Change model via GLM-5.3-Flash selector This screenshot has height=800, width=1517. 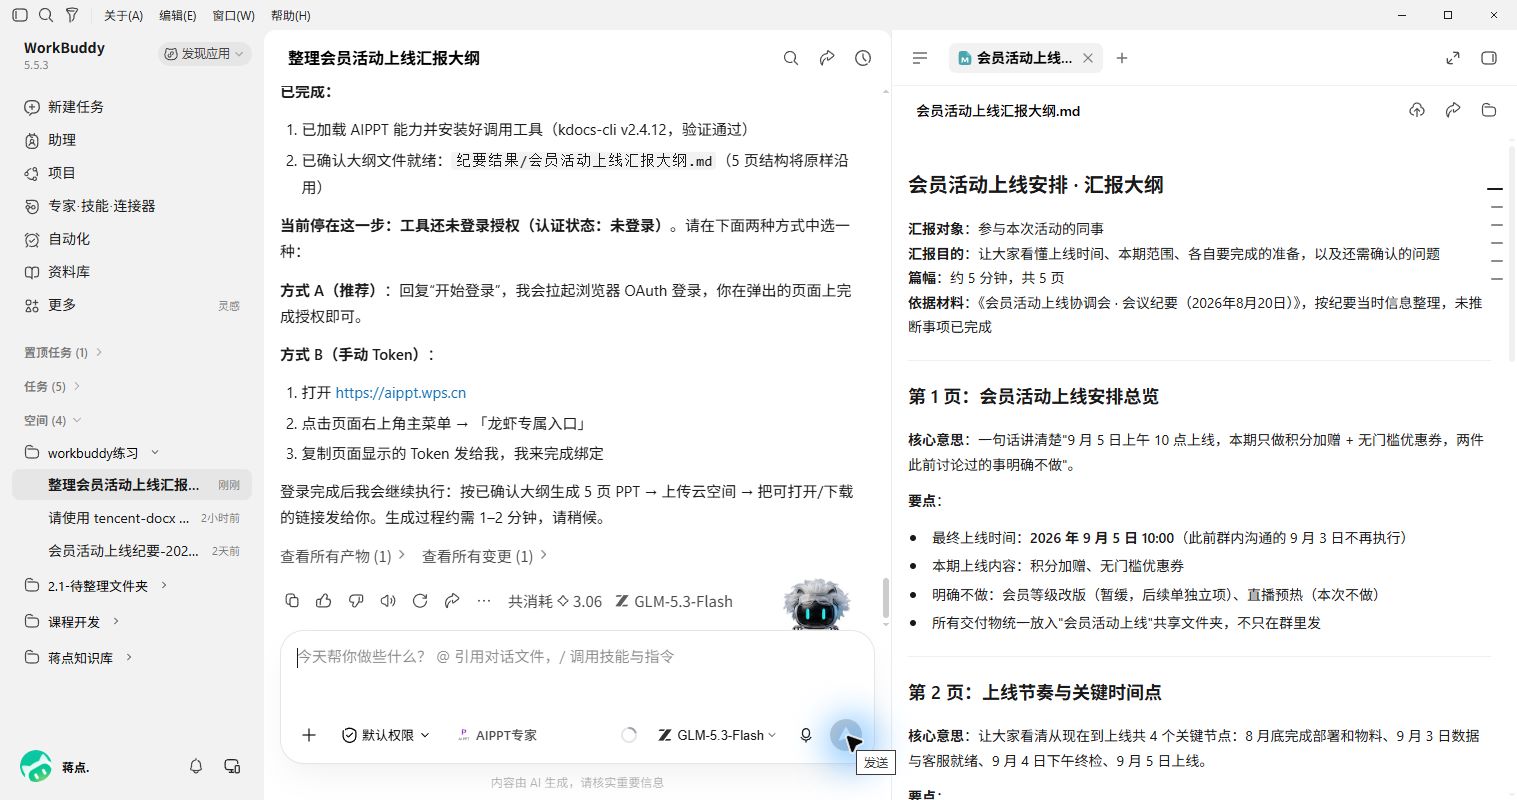click(717, 735)
